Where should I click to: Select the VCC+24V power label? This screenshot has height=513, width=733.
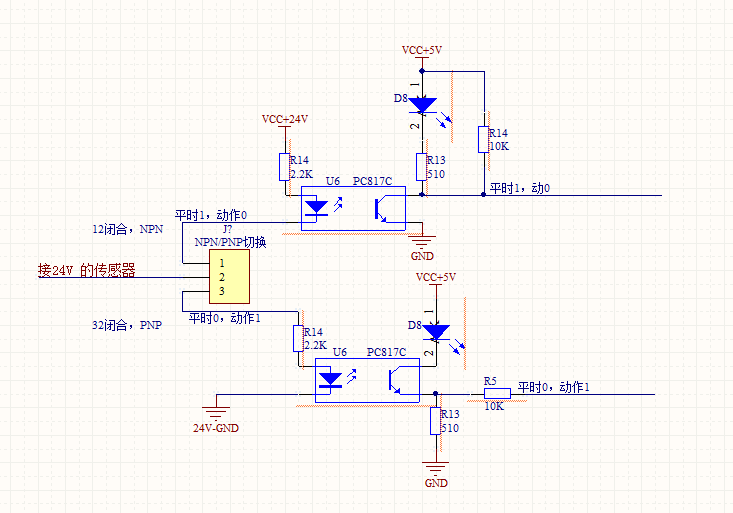click(x=285, y=119)
